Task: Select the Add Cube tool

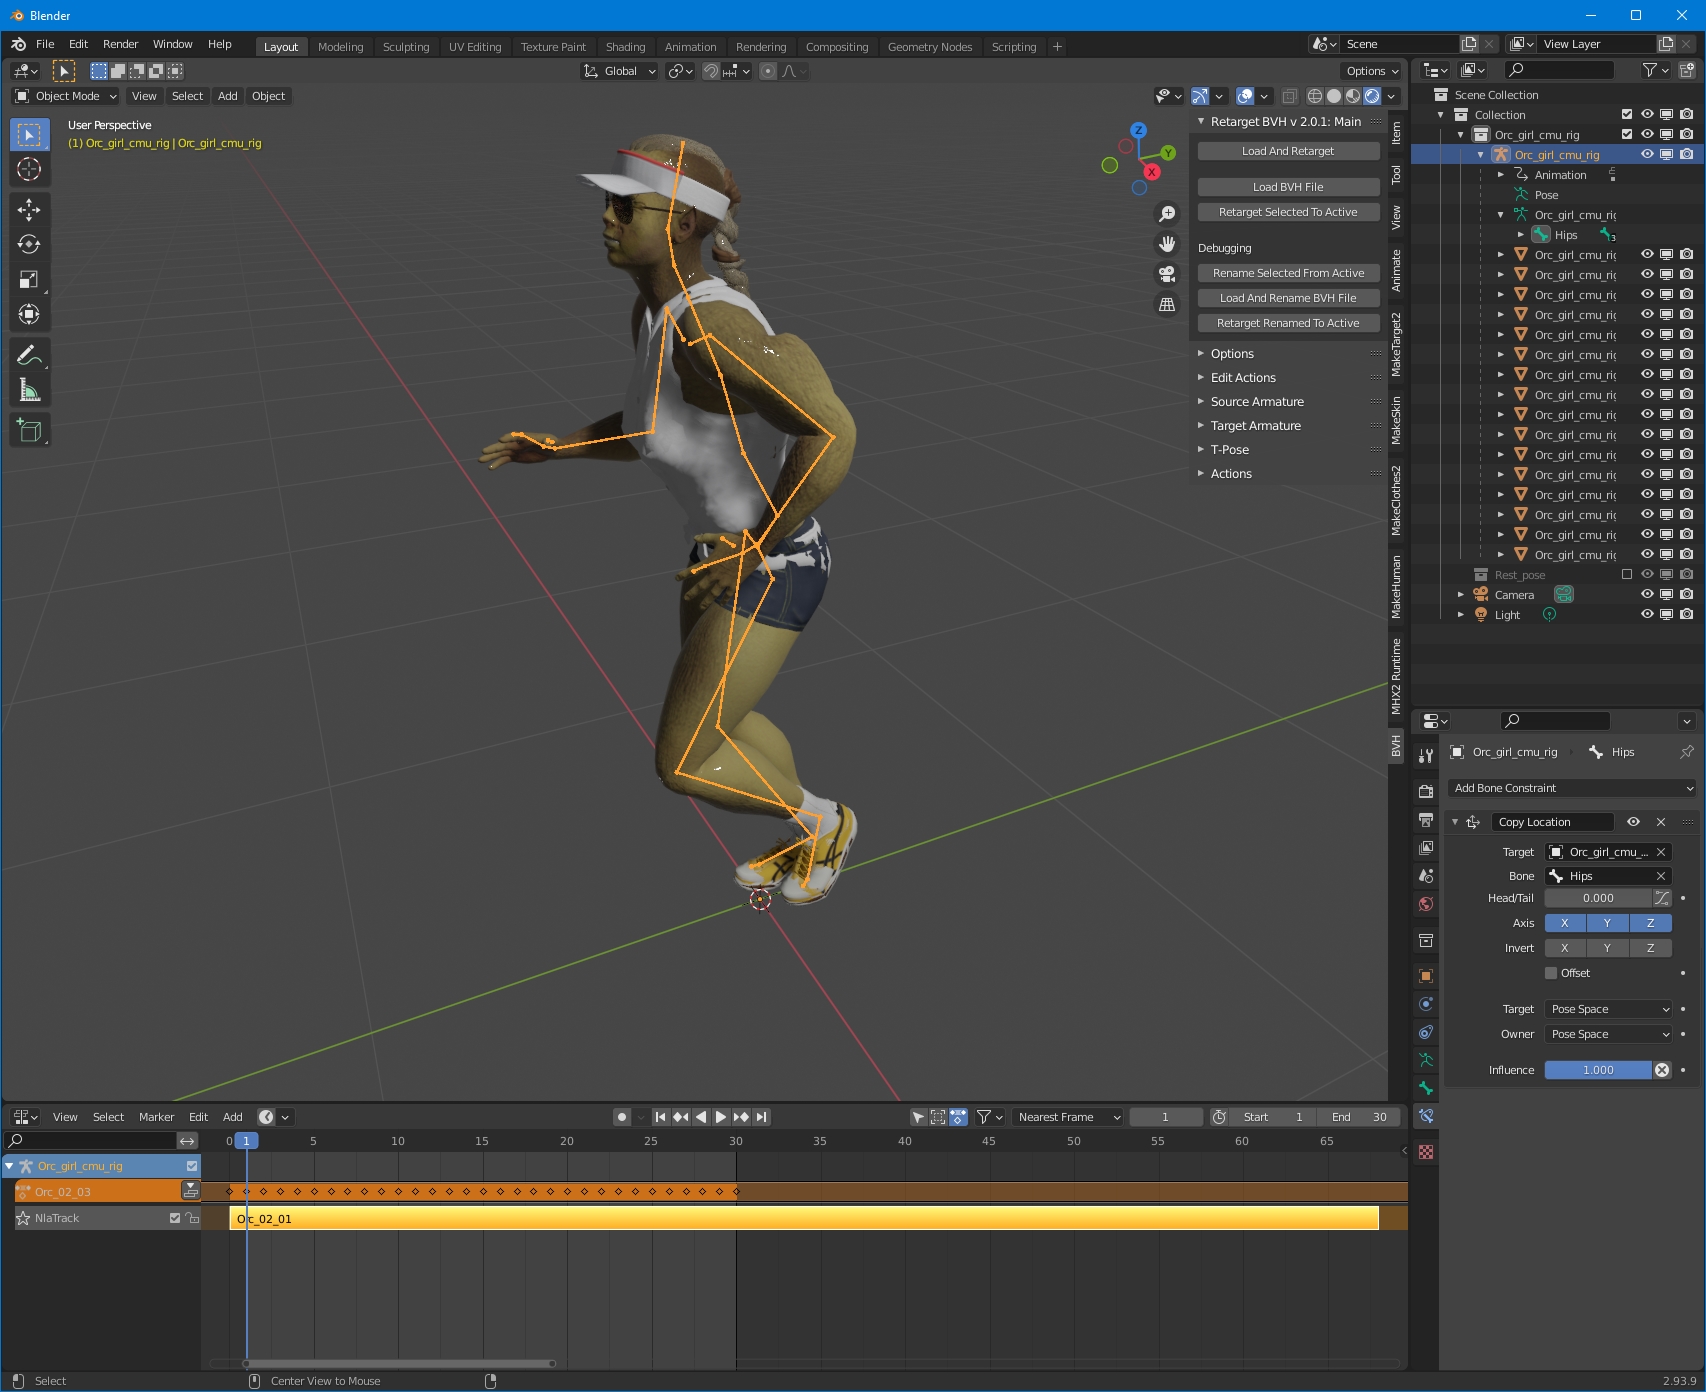Action: [29, 431]
